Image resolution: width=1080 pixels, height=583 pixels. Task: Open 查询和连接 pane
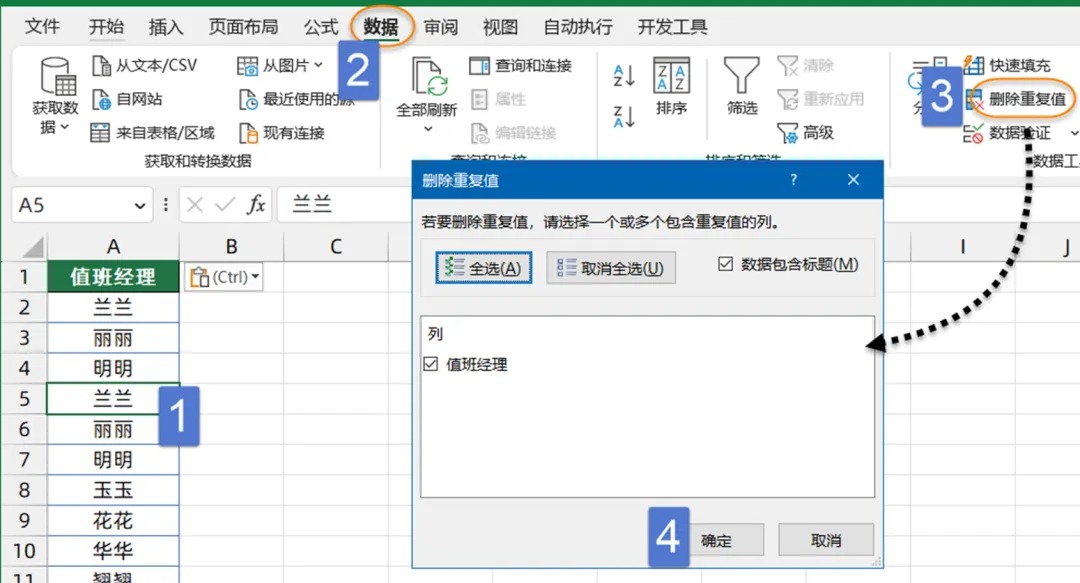pos(521,65)
